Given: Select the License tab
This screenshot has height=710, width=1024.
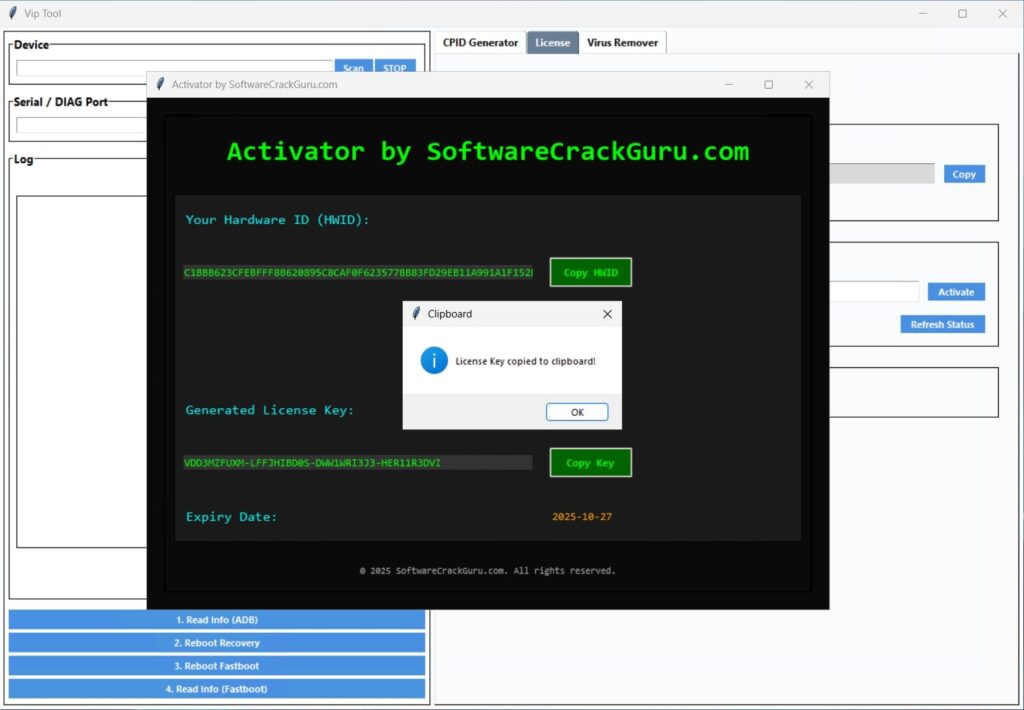Looking at the screenshot, I should click(552, 43).
